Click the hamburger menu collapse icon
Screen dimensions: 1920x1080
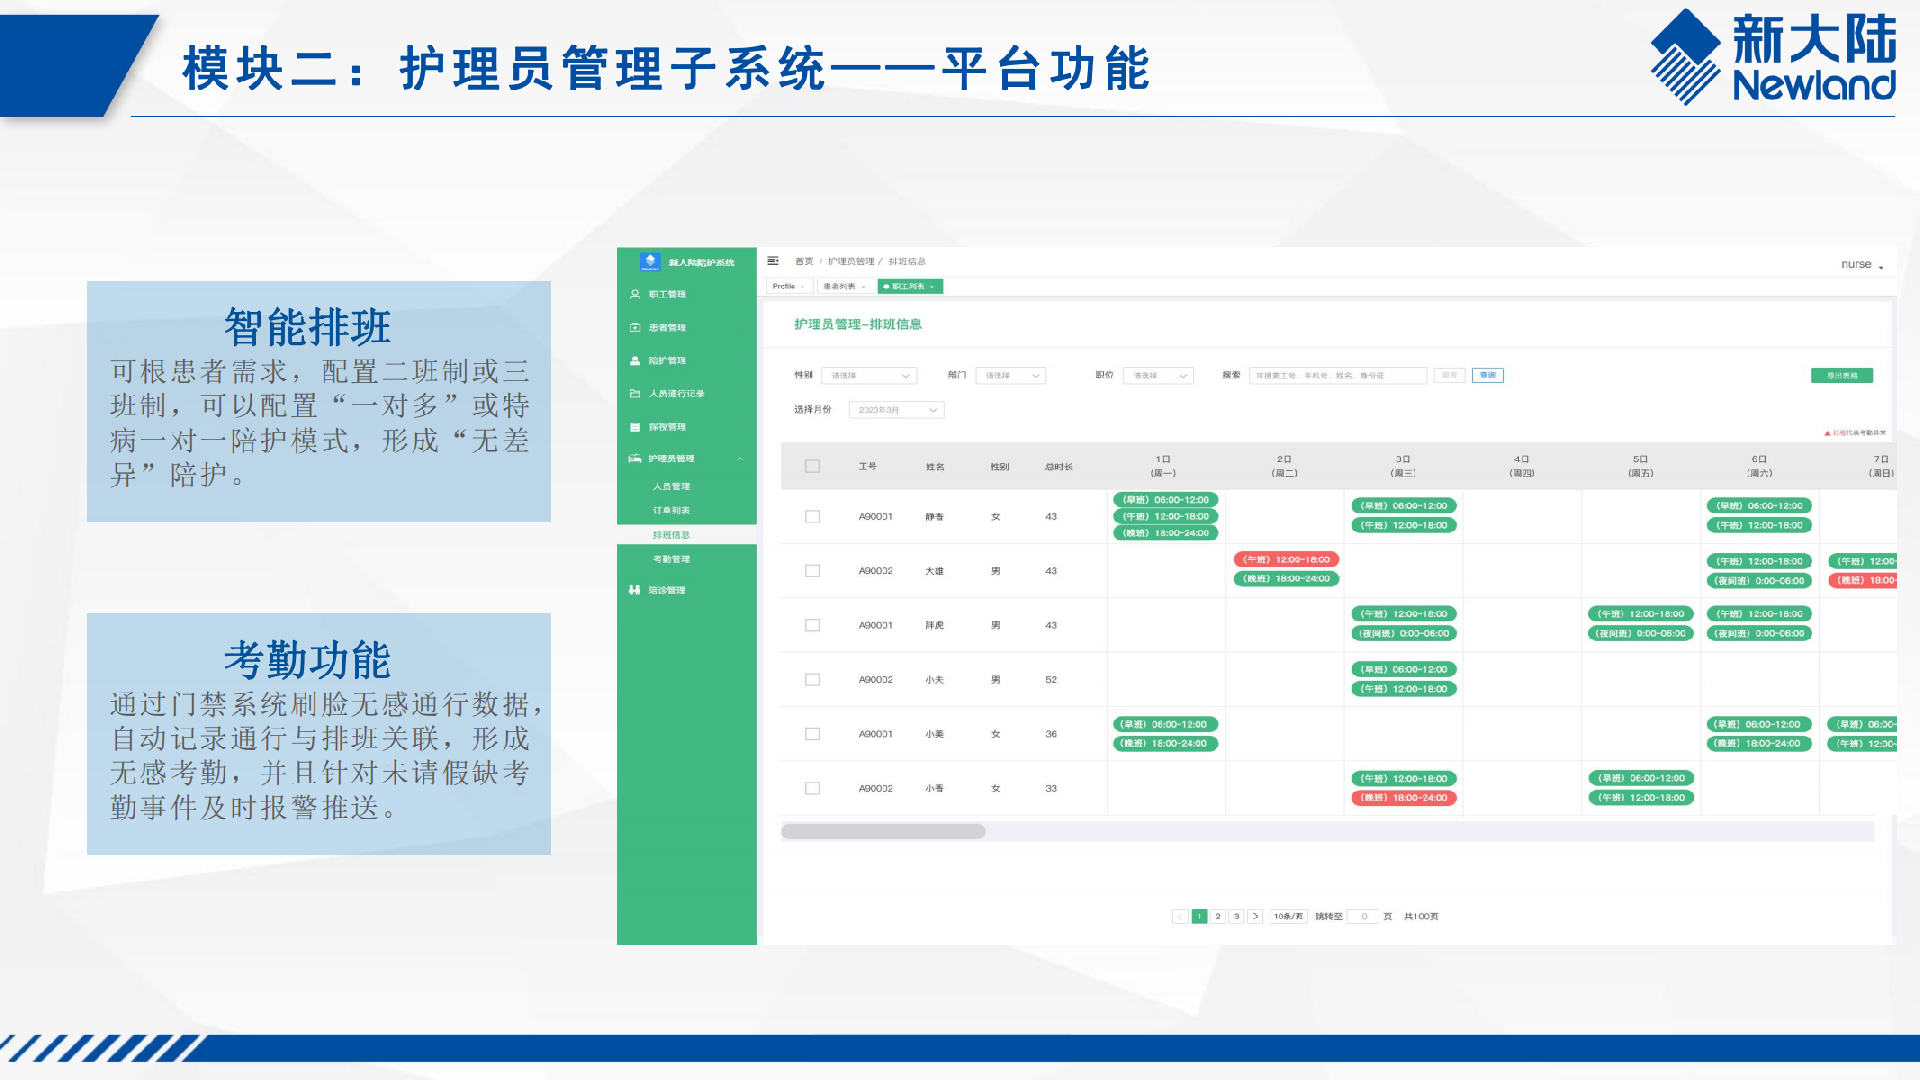(x=773, y=261)
